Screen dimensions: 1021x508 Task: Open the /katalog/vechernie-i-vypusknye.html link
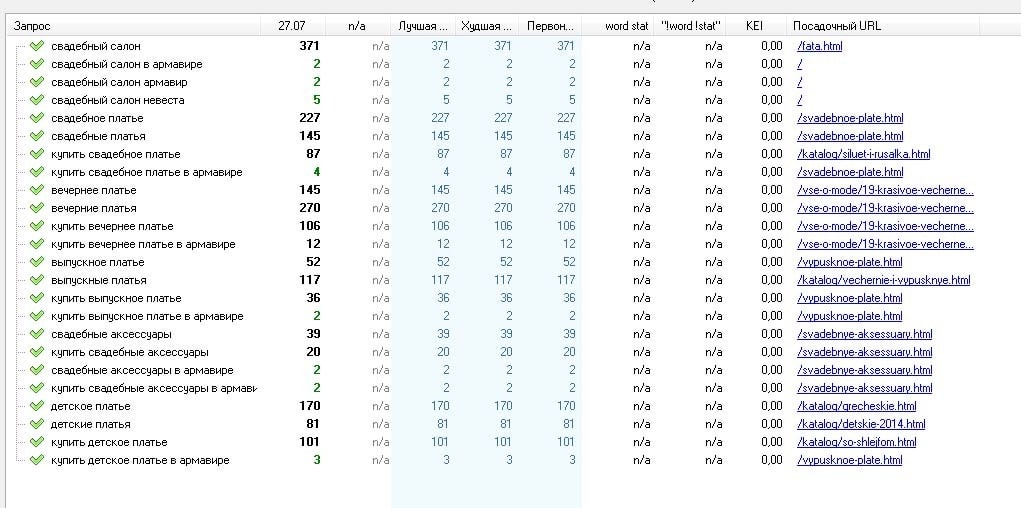coord(884,280)
